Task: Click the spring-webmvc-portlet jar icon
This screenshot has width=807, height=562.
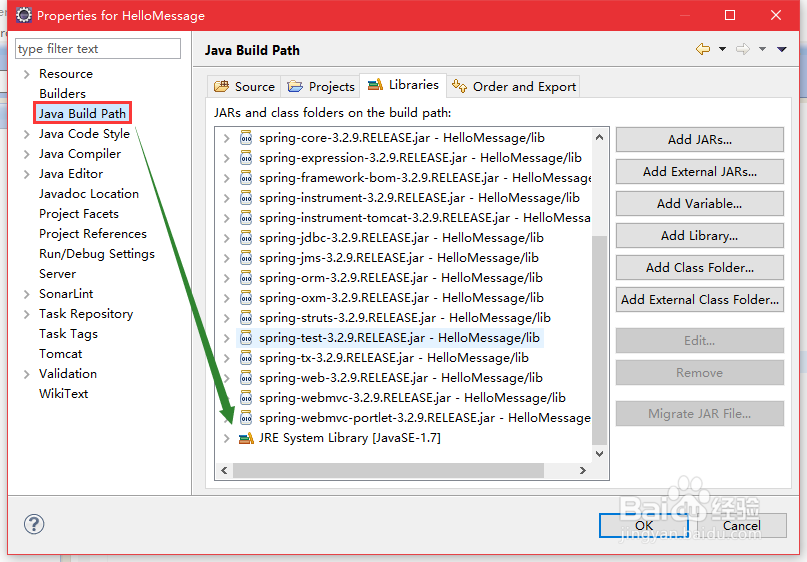Action: coord(246,418)
